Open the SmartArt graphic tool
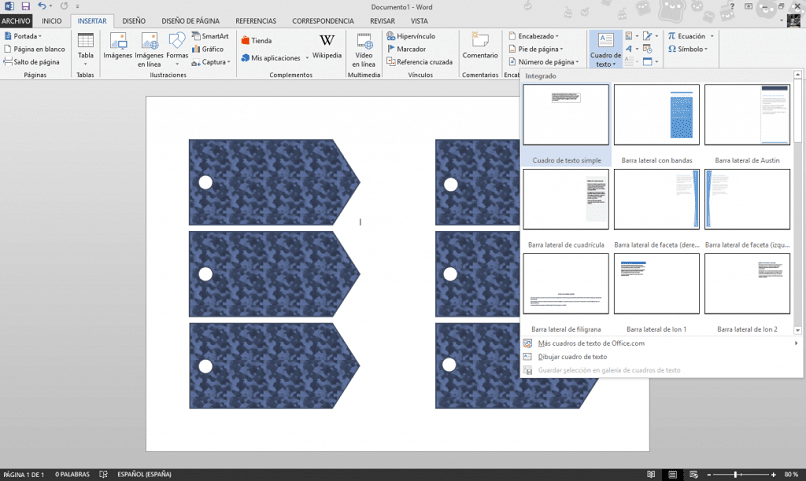The width and height of the screenshot is (806, 481). point(210,36)
